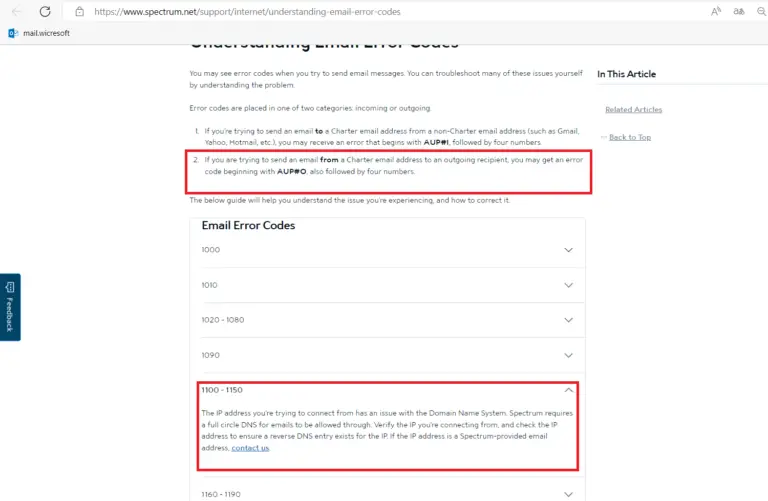
Task: Click the URL address bar field
Action: click(x=382, y=11)
